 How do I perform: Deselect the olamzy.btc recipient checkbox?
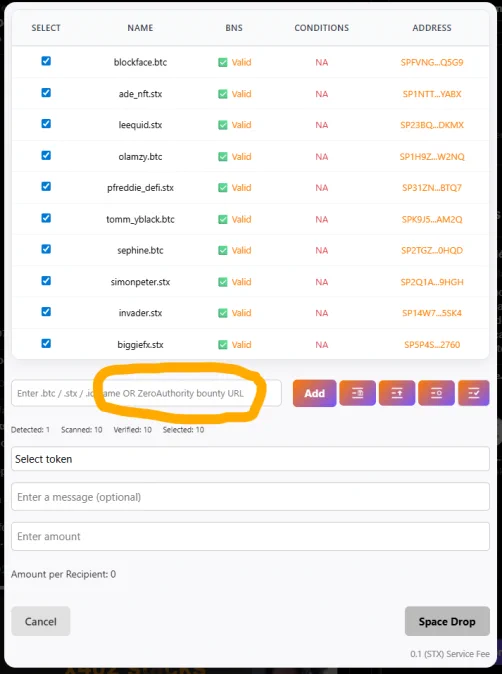click(46, 155)
